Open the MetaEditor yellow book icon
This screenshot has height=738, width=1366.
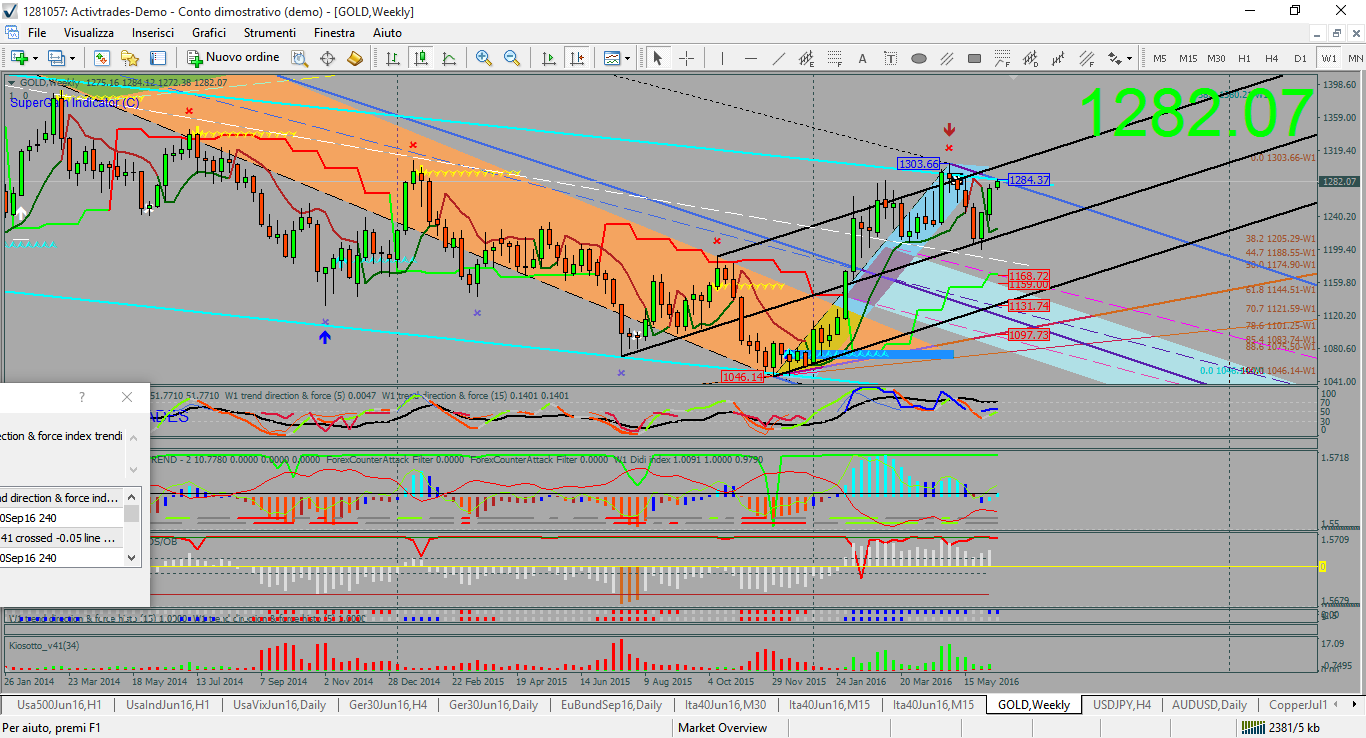click(355, 58)
